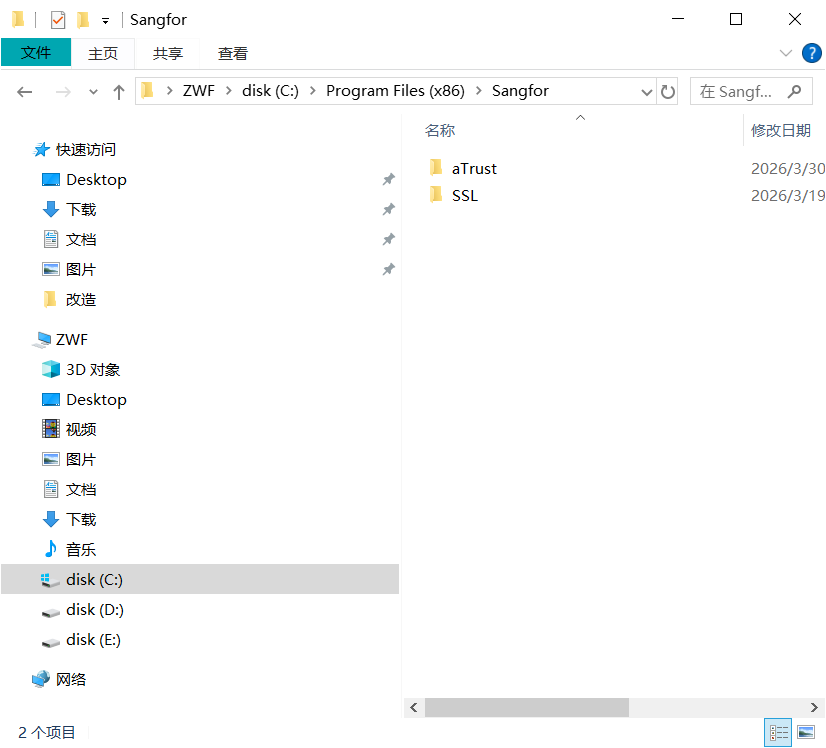Click the New Folder icon in quick access toolbar
This screenshot has width=826, height=748.
pos(83,20)
